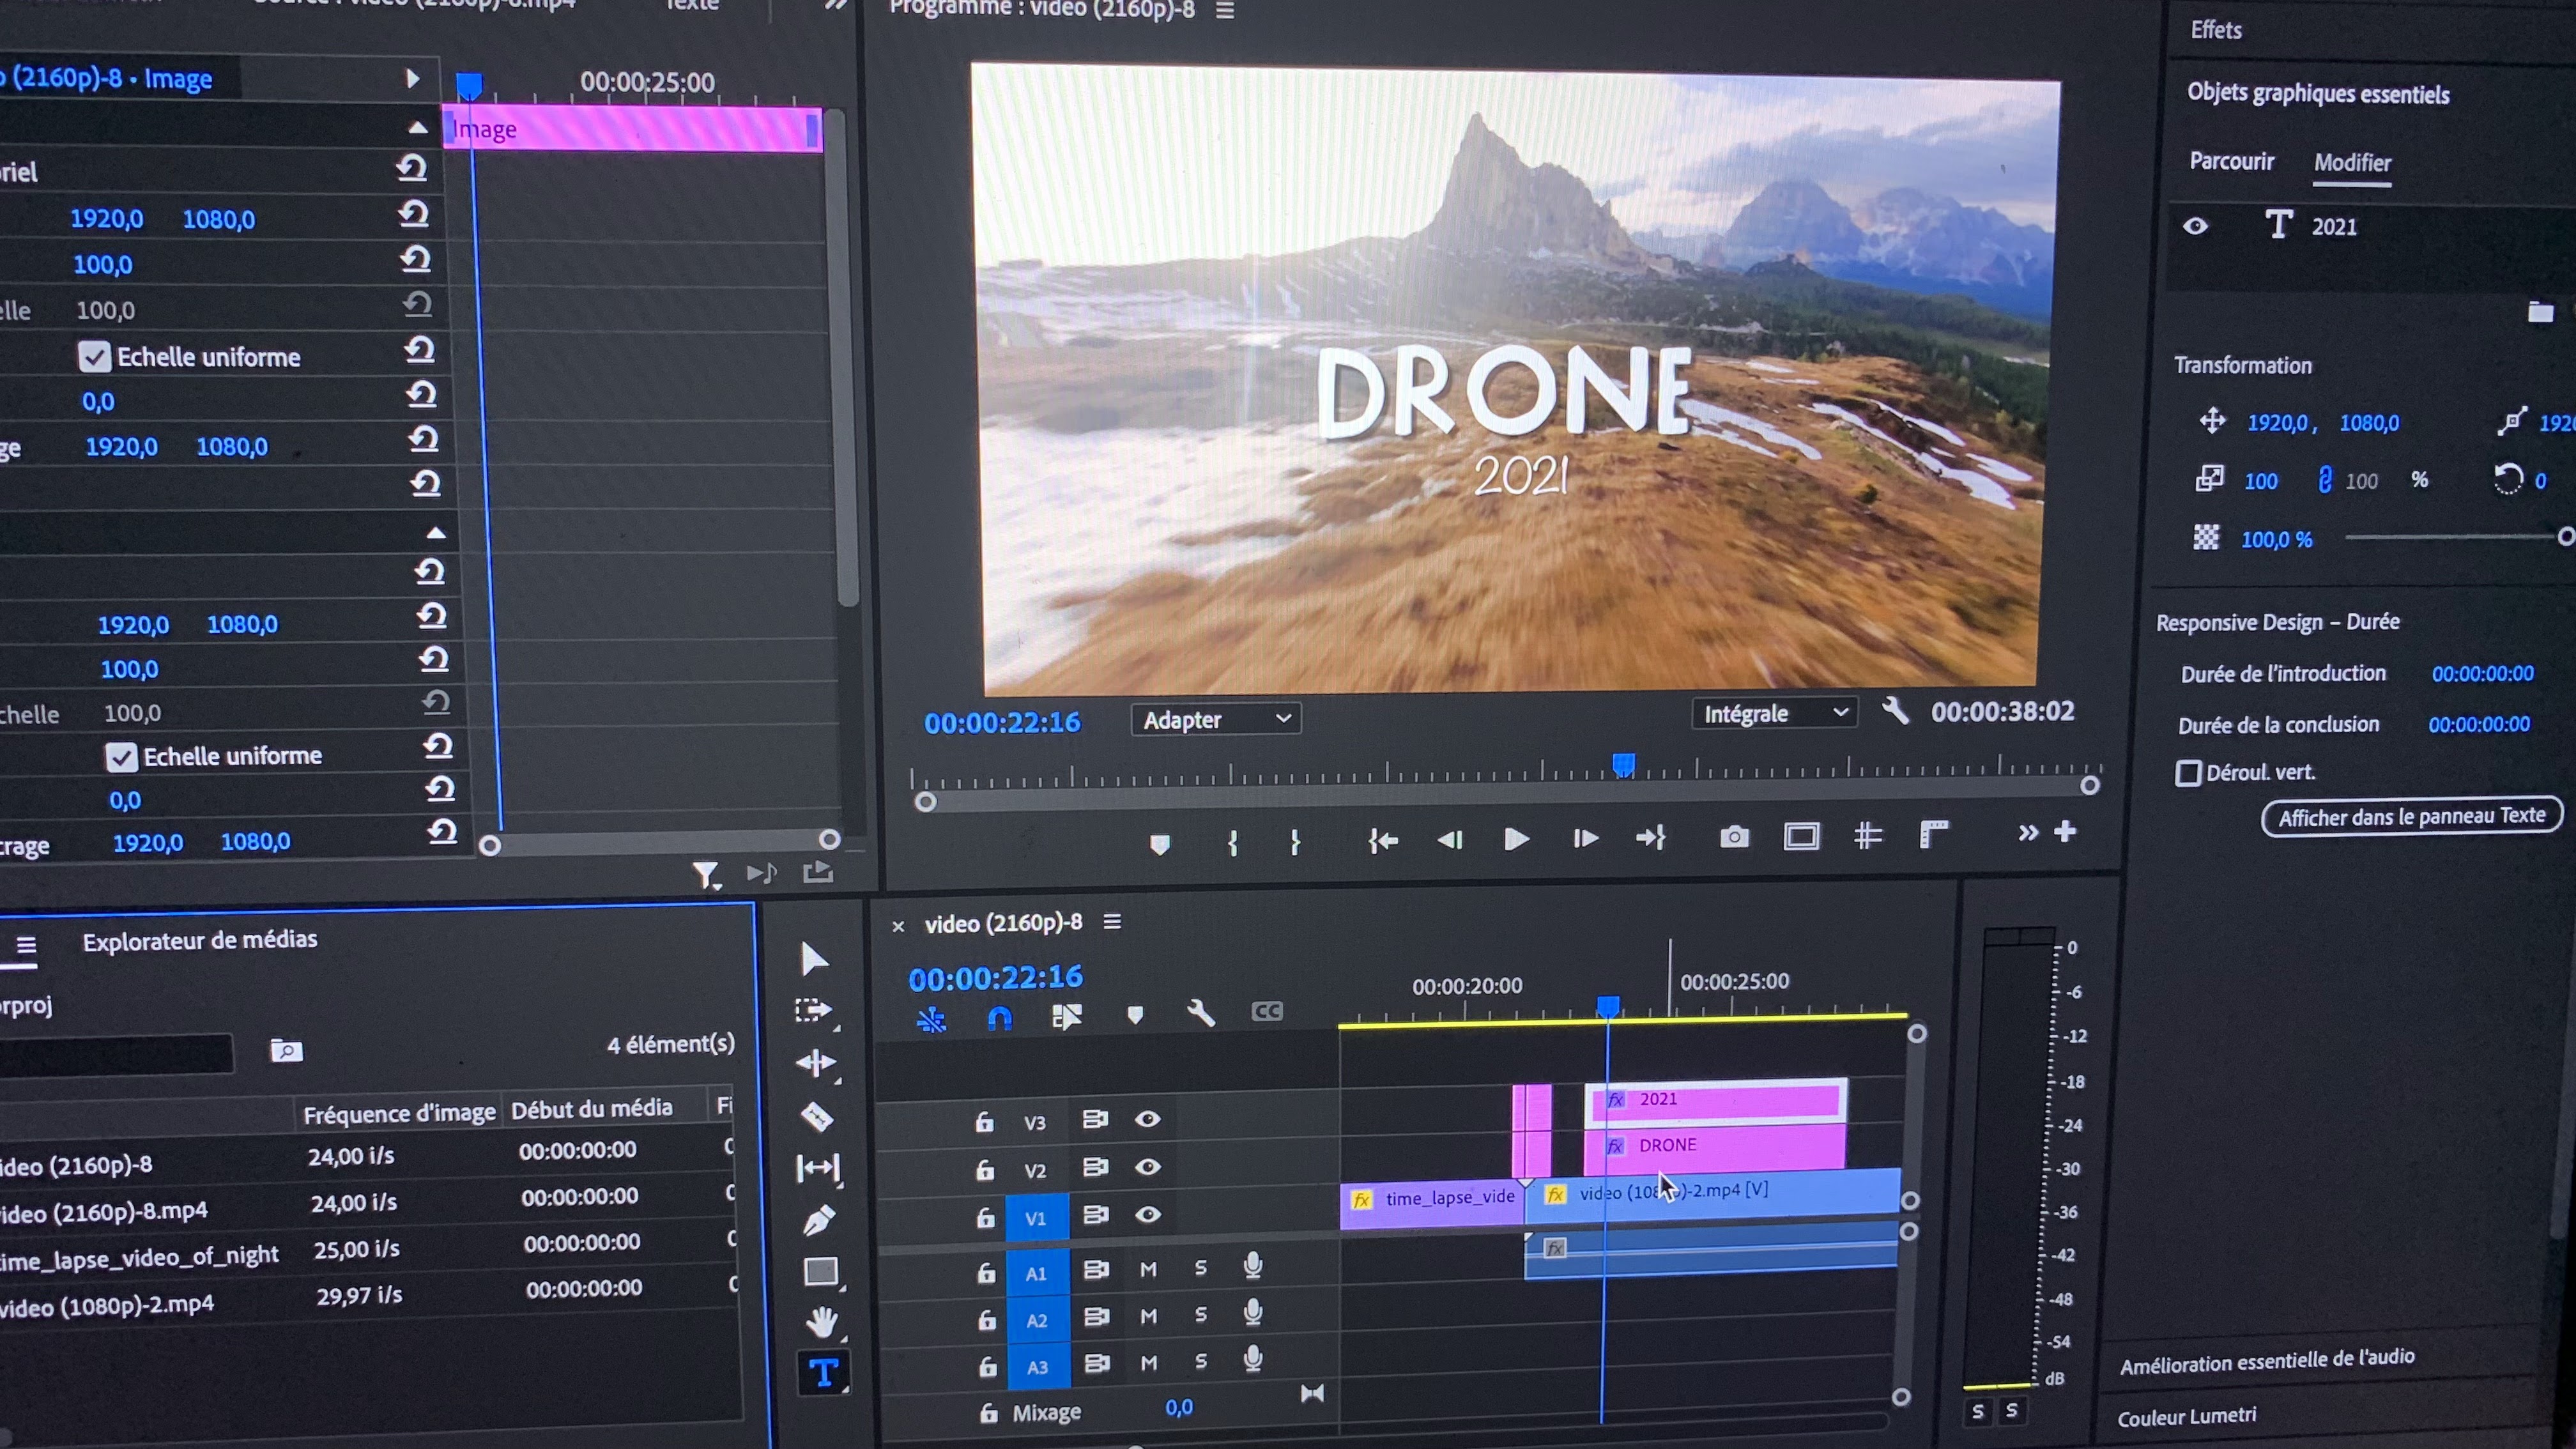Click Afficher dans le panneau Texte button
Screen dimensions: 2576x1449
(x=2411, y=816)
